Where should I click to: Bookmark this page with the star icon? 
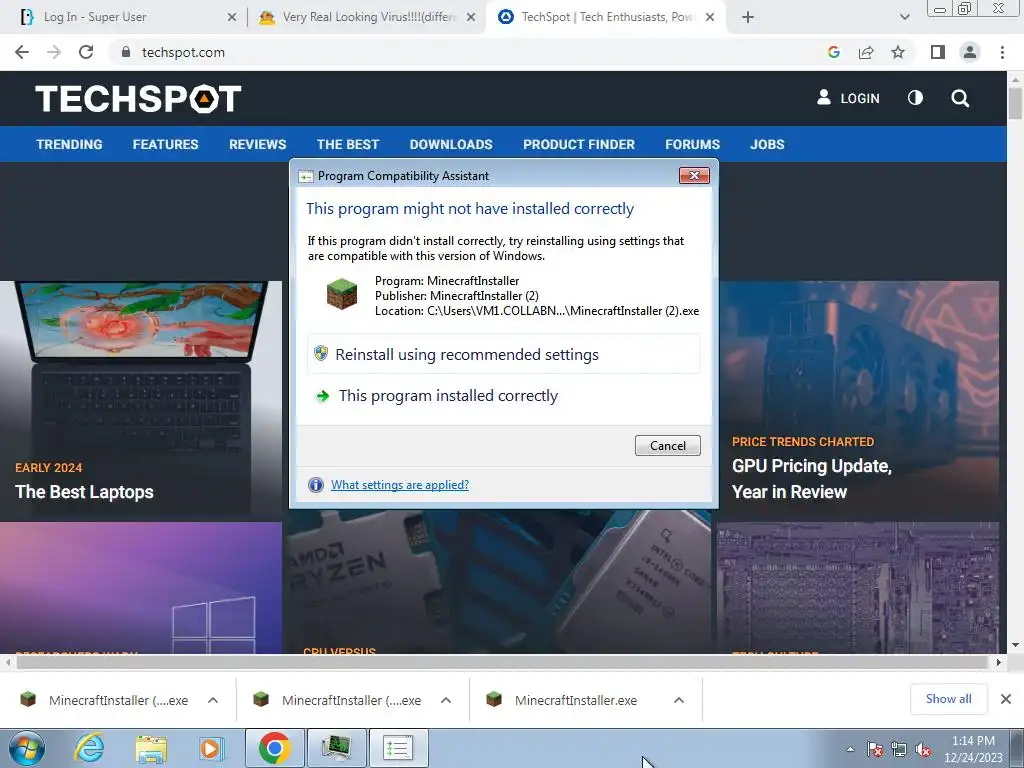tap(898, 52)
